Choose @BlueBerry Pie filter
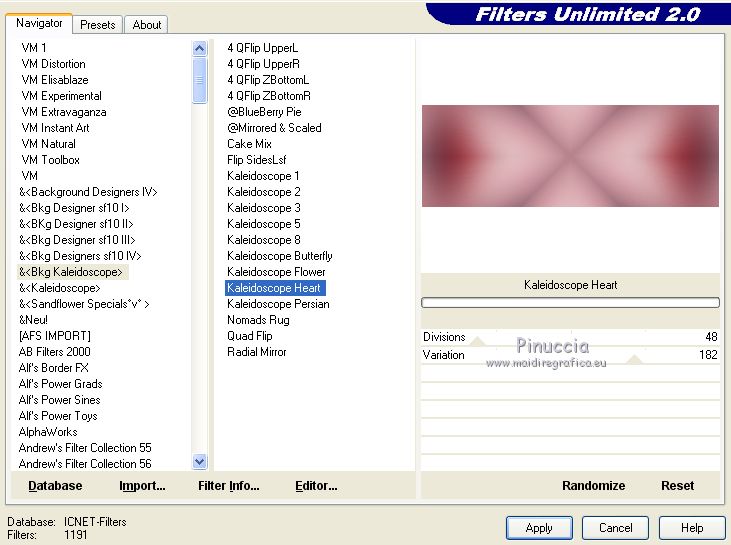 (x=264, y=112)
